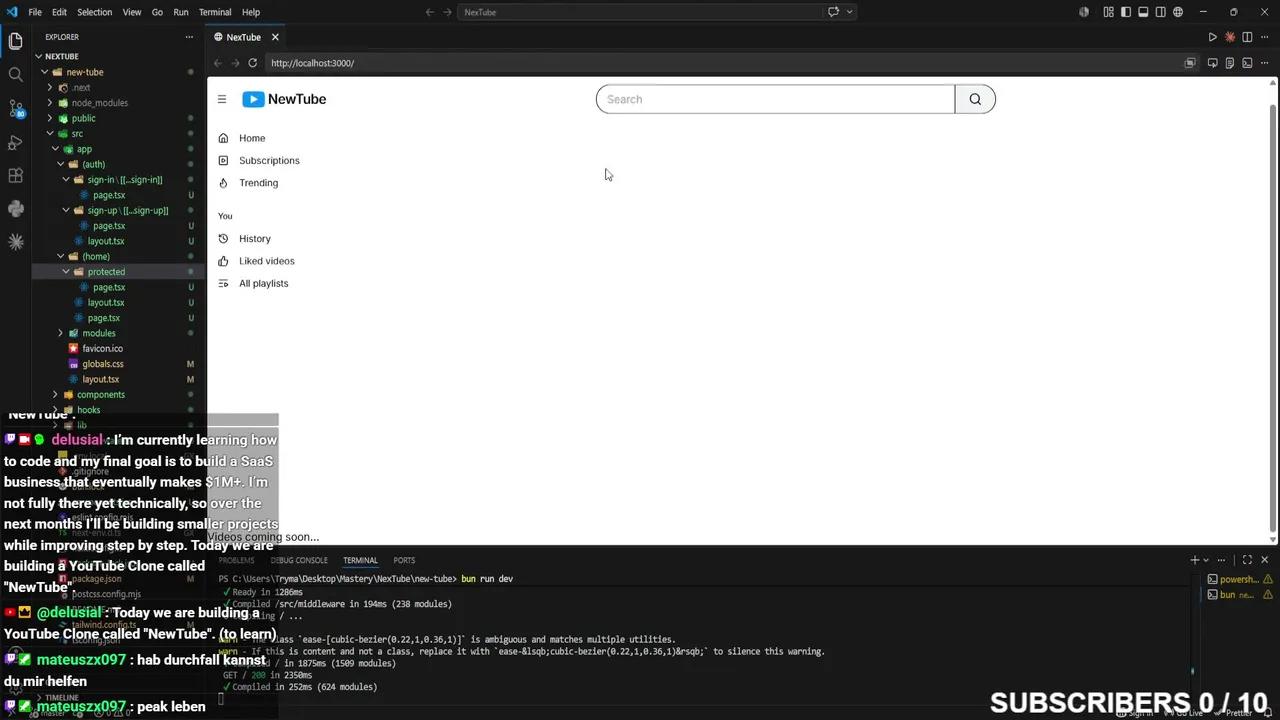Click the localhost:3000 URL address bar
1280x720 pixels.
pos(720,63)
